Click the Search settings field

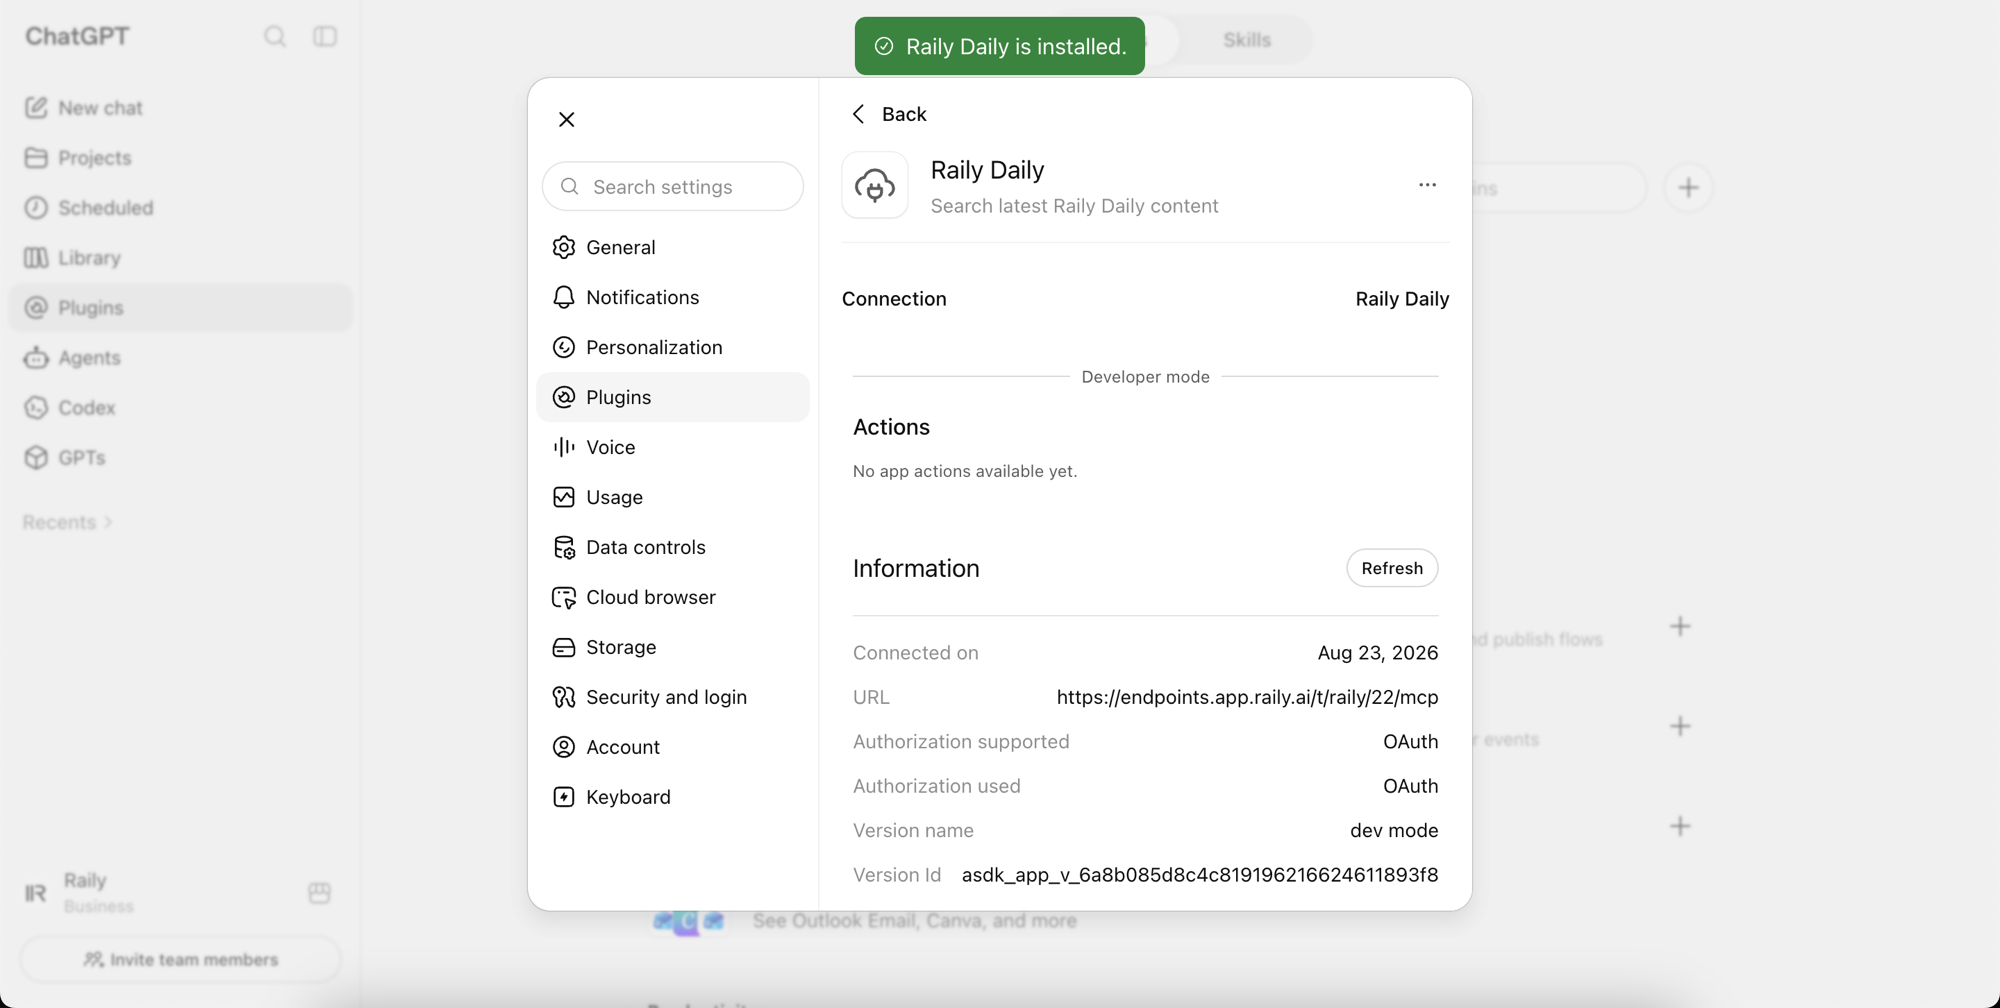pos(673,187)
